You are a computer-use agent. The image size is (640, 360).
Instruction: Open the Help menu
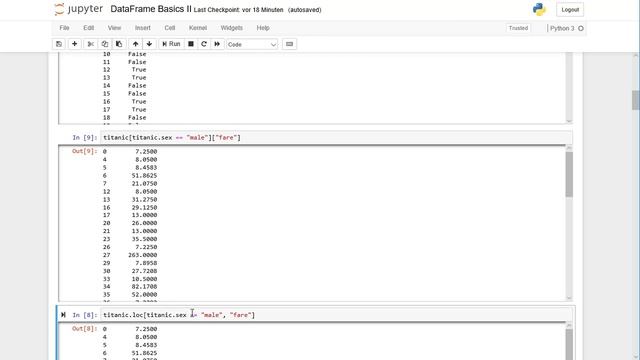coord(263,28)
